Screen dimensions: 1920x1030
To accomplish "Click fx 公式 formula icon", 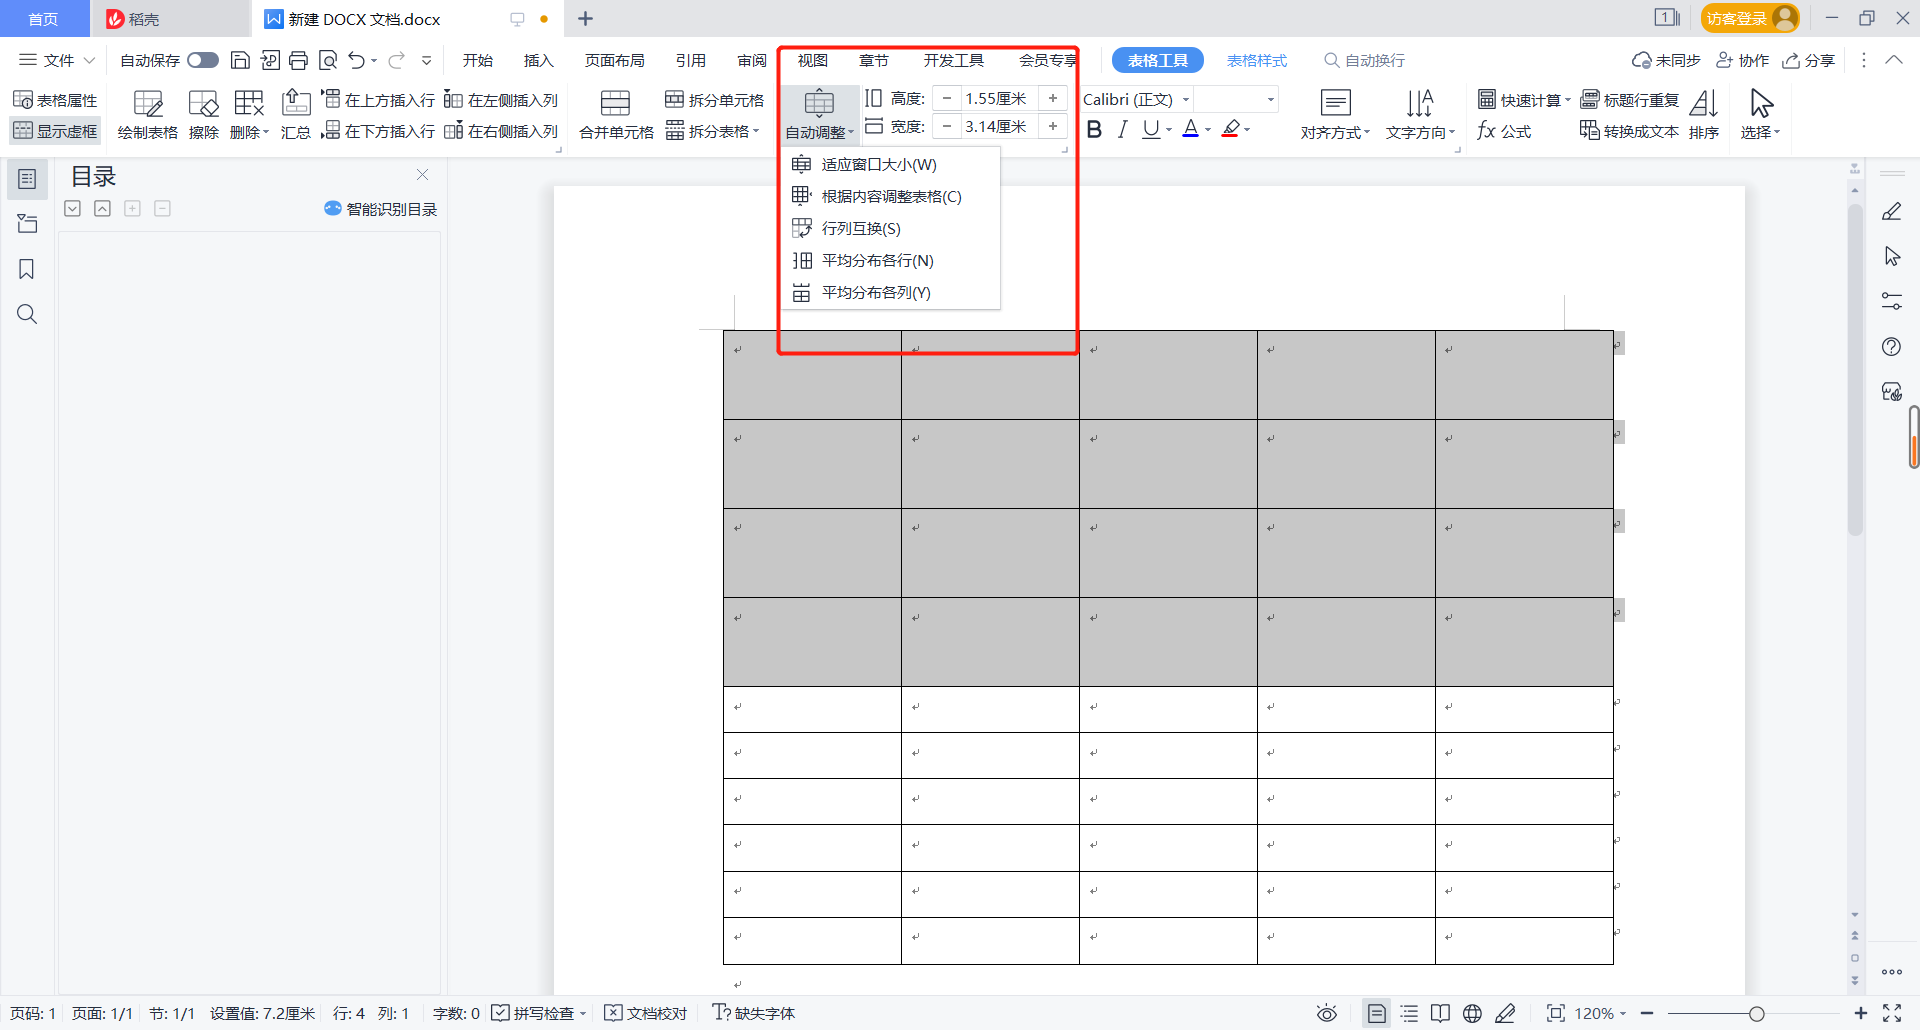I will pos(1504,131).
